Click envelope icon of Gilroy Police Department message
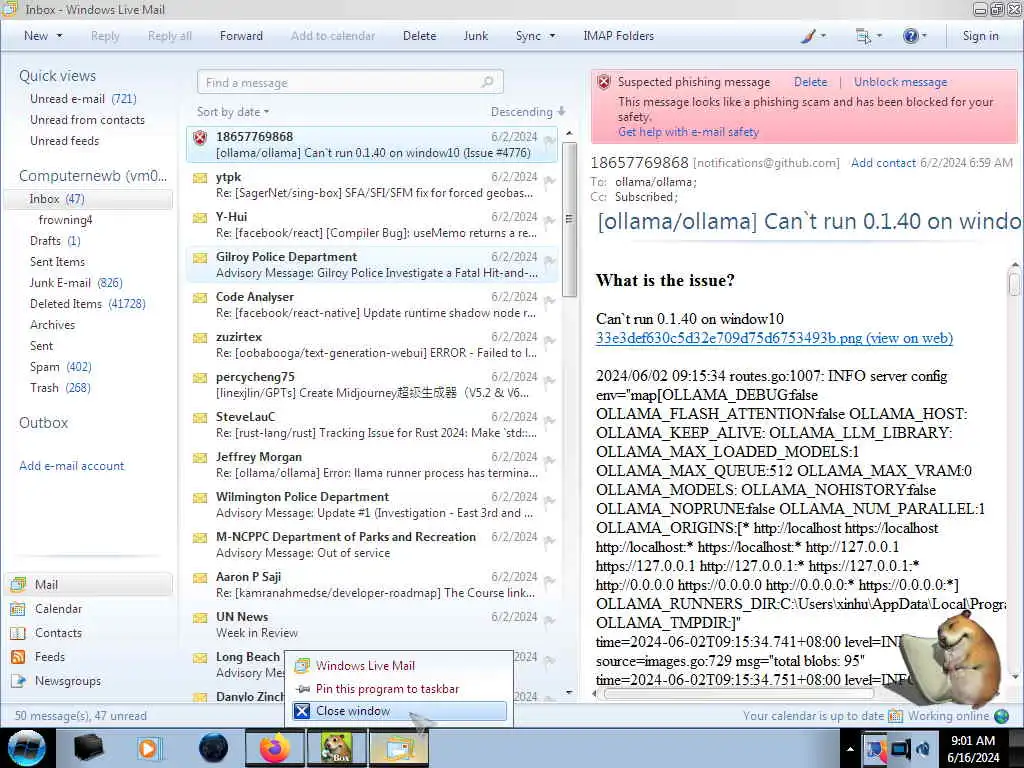 pyautogui.click(x=200, y=258)
